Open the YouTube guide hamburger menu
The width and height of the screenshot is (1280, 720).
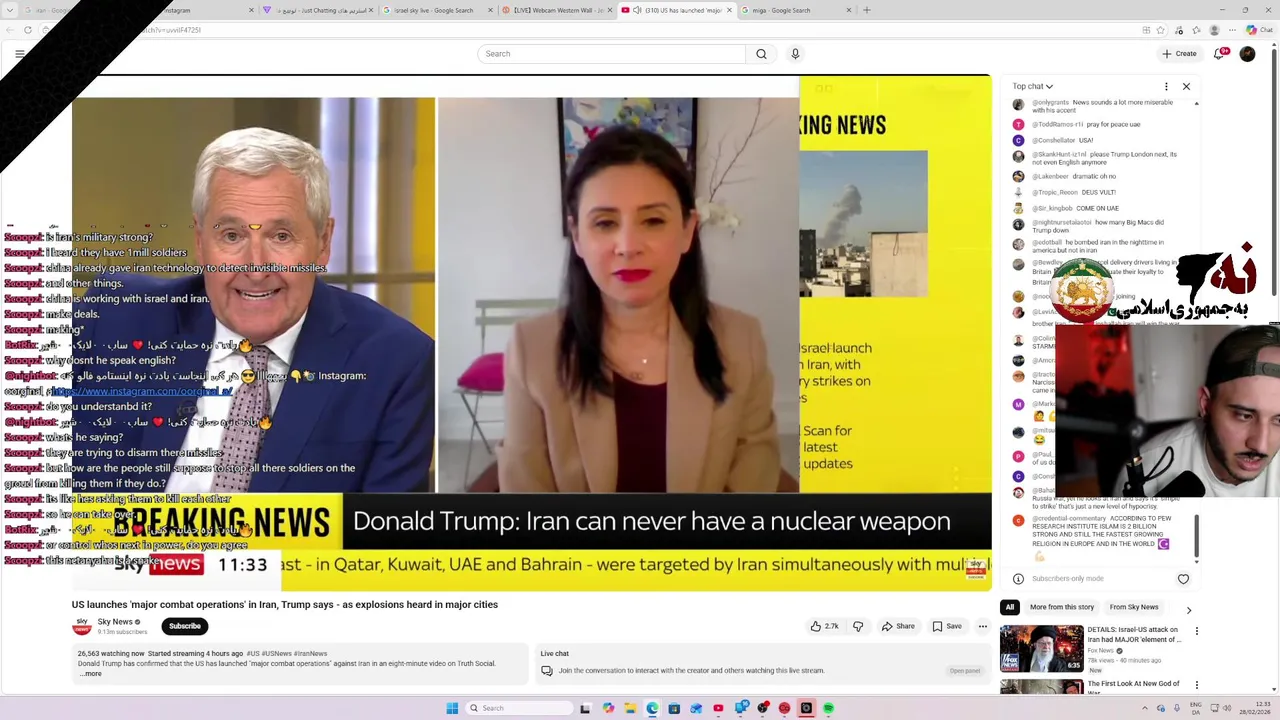click(19, 54)
